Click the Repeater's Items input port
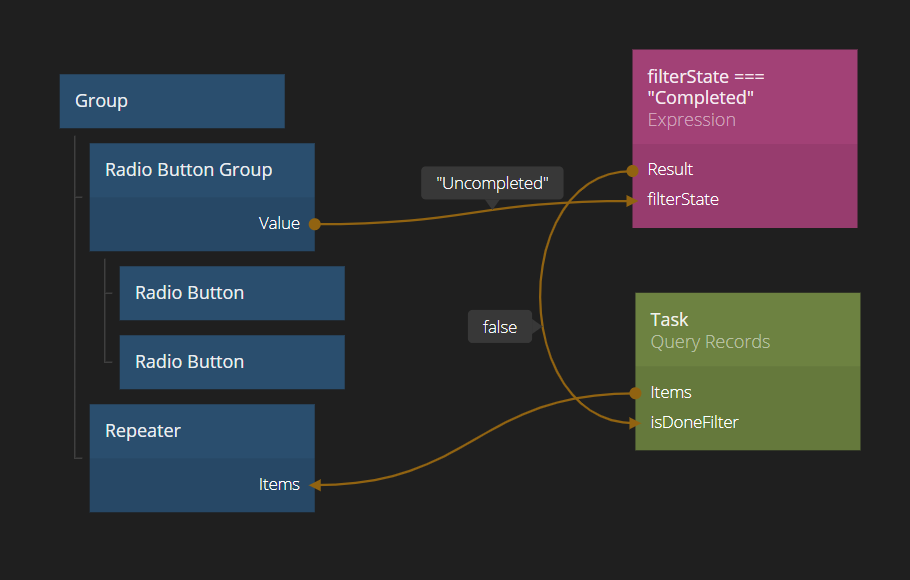The width and height of the screenshot is (910, 580). tap(279, 485)
